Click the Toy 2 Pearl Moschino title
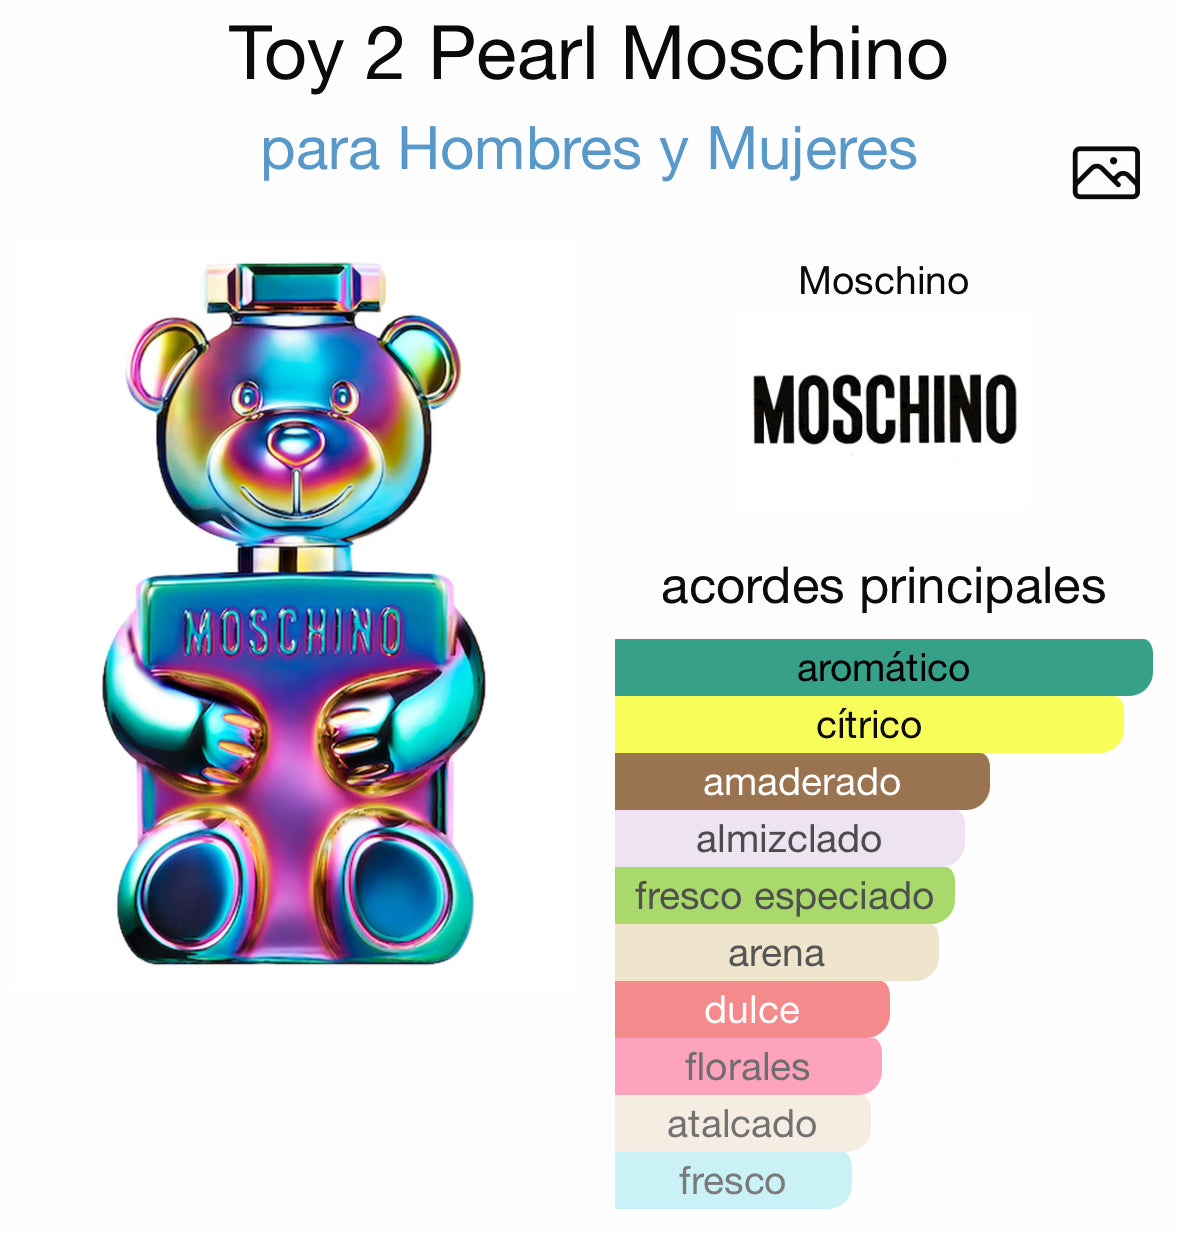The height and width of the screenshot is (1234, 1179). coord(588,54)
